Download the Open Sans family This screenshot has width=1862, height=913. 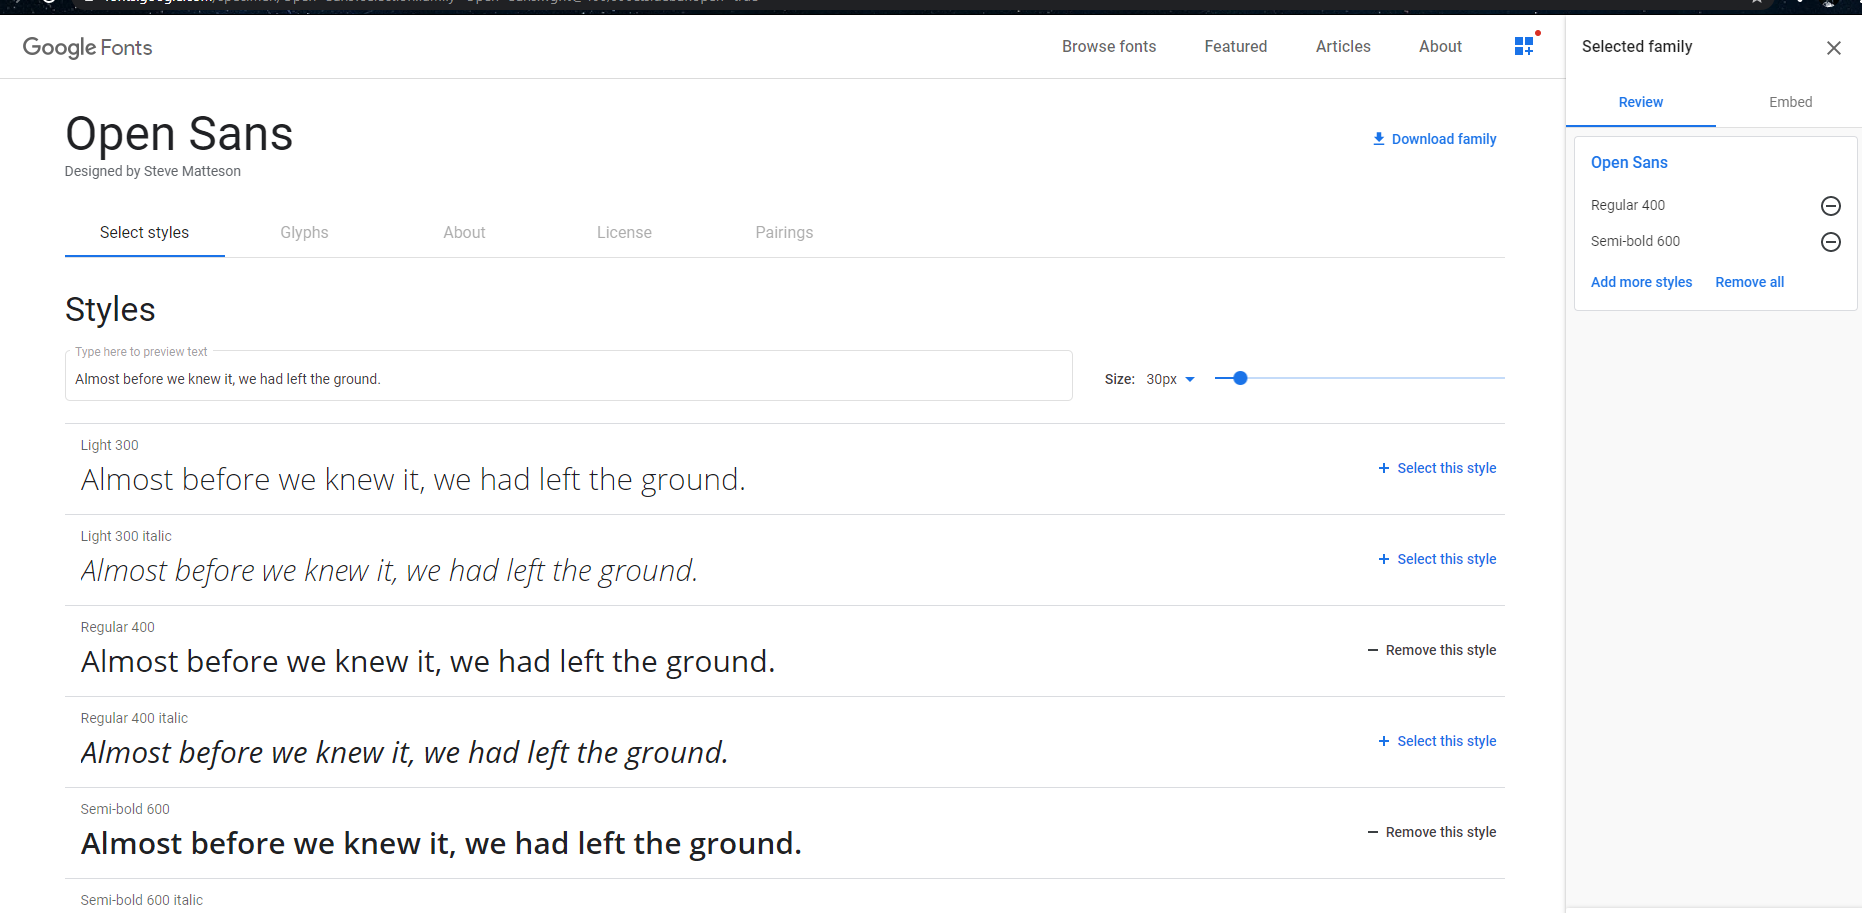pyautogui.click(x=1434, y=139)
